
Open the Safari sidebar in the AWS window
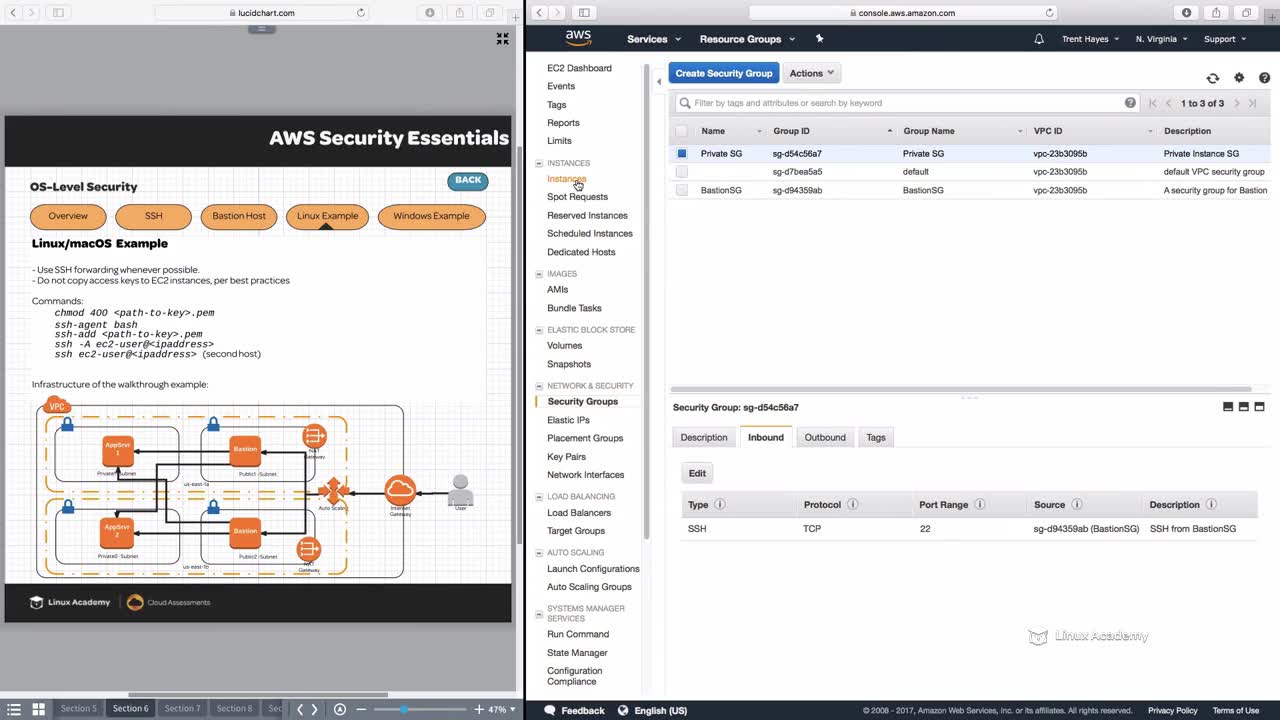click(x=584, y=13)
